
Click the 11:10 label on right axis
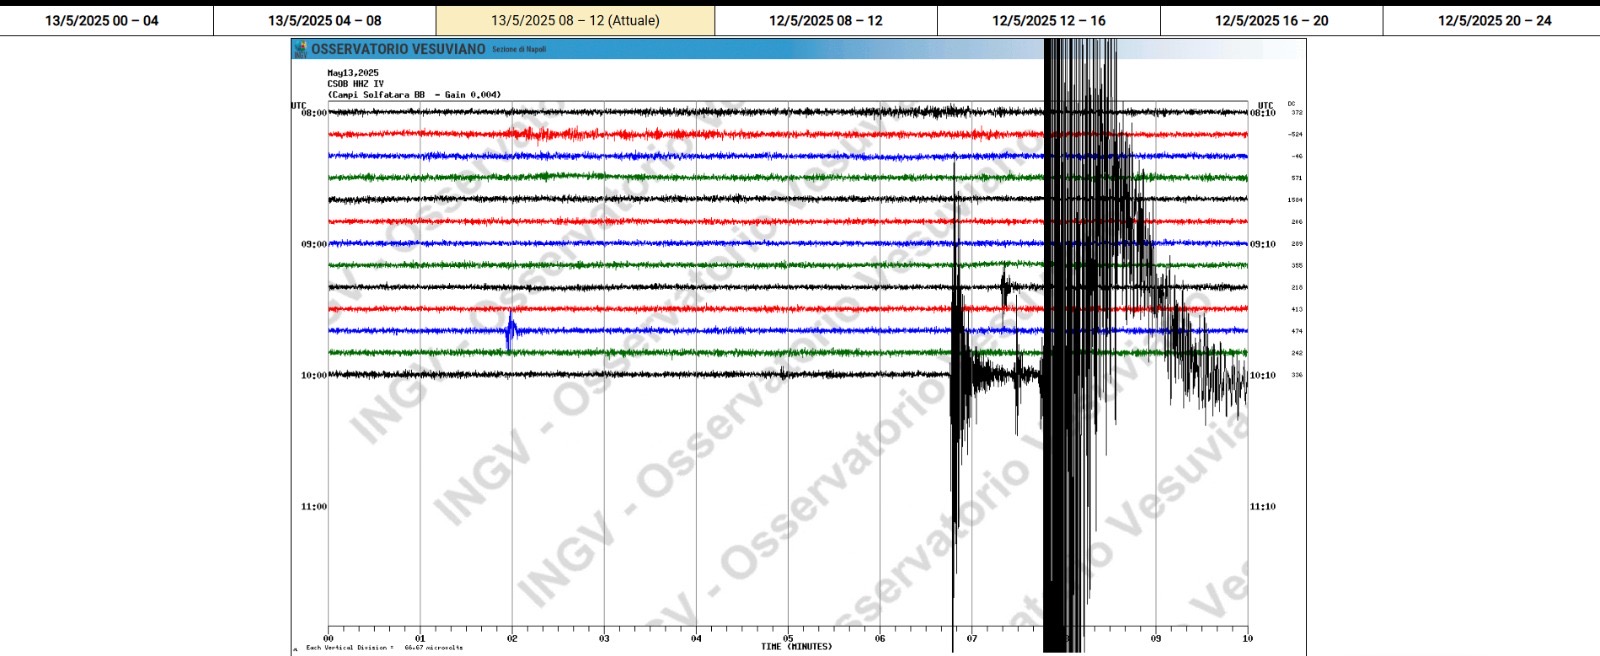(x=1263, y=506)
